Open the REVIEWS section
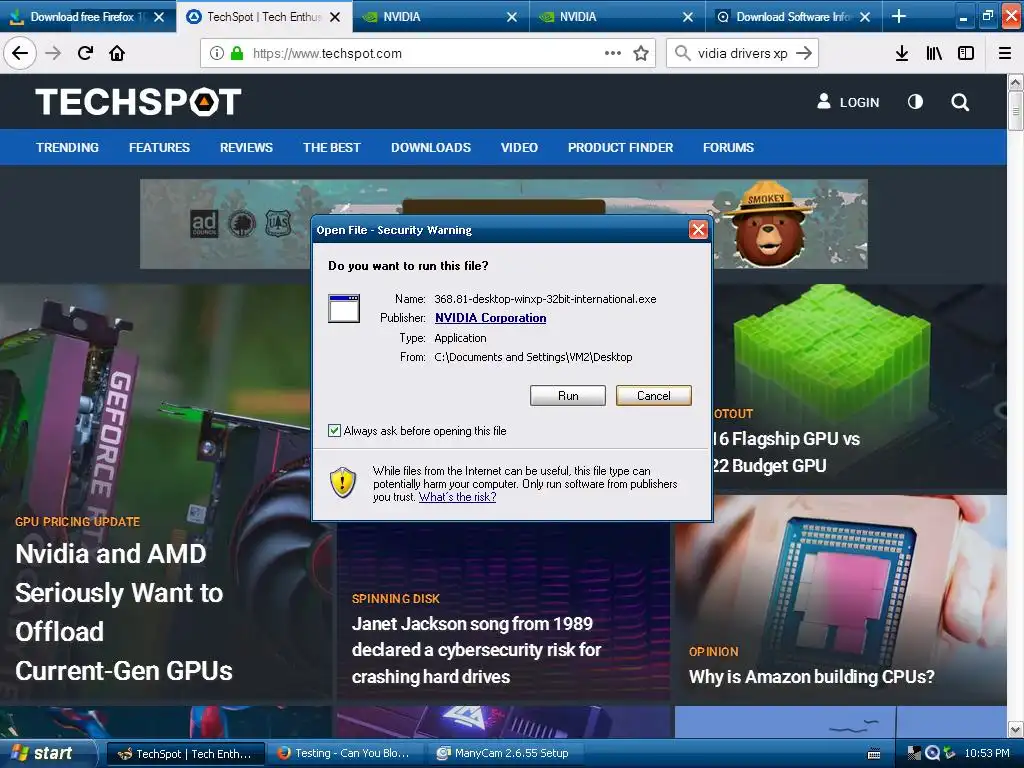The image size is (1024, 768). pos(246,148)
